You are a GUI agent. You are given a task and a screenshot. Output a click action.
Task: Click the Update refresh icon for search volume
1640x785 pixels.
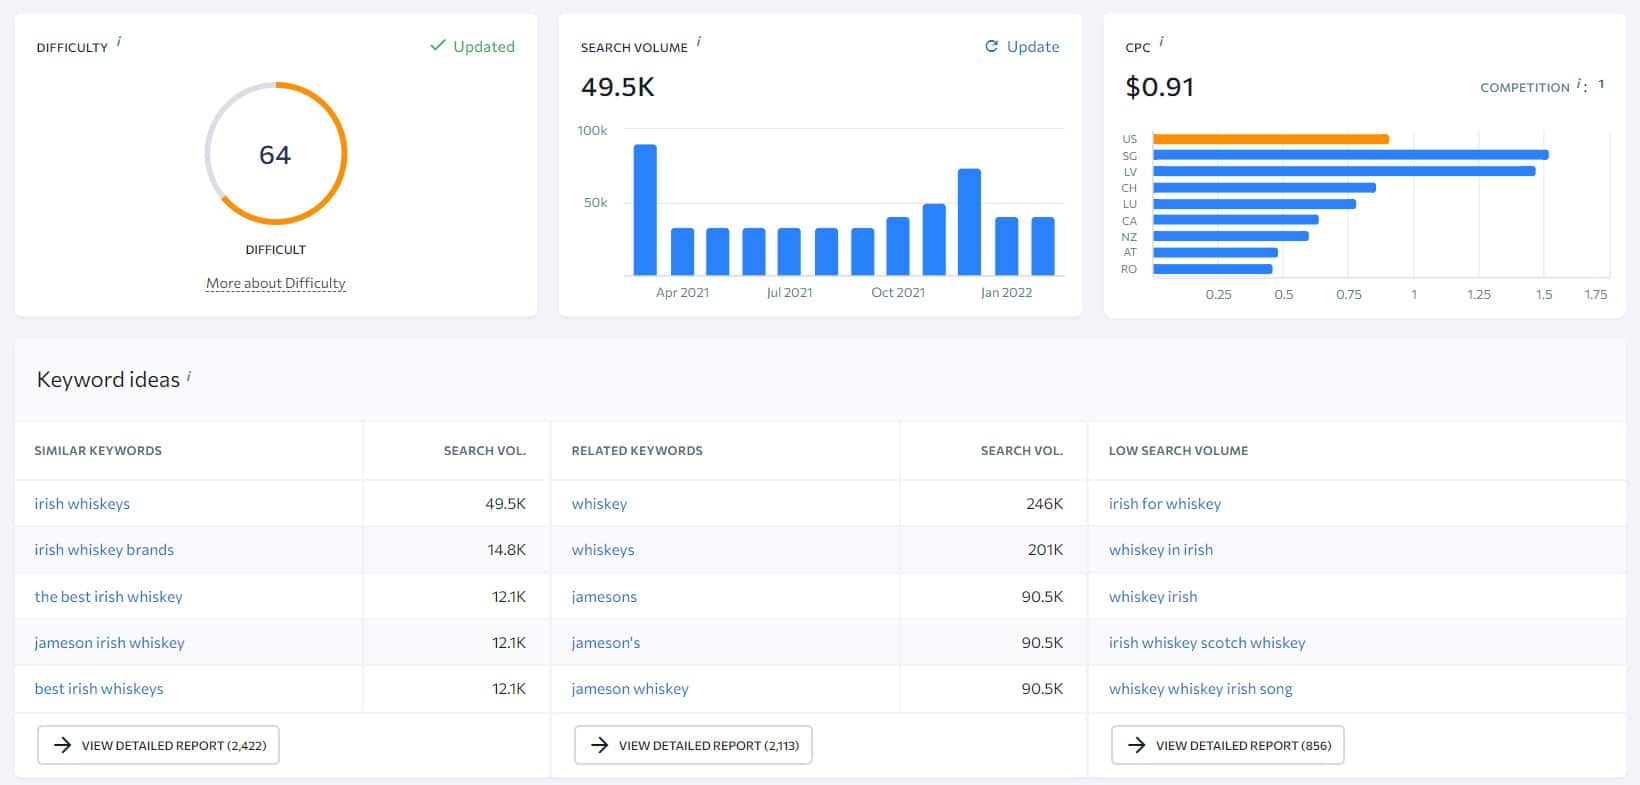coord(992,46)
